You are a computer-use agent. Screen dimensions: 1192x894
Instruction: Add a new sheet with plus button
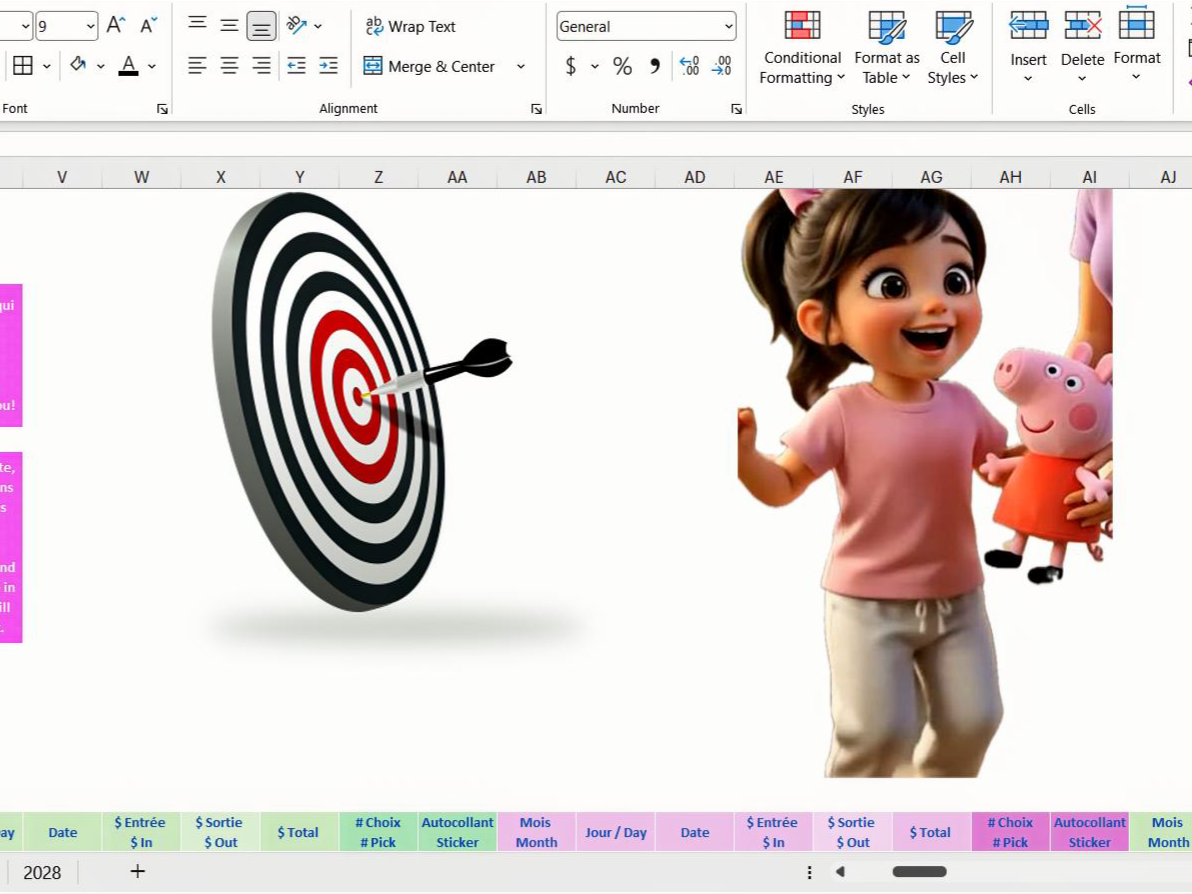(138, 872)
